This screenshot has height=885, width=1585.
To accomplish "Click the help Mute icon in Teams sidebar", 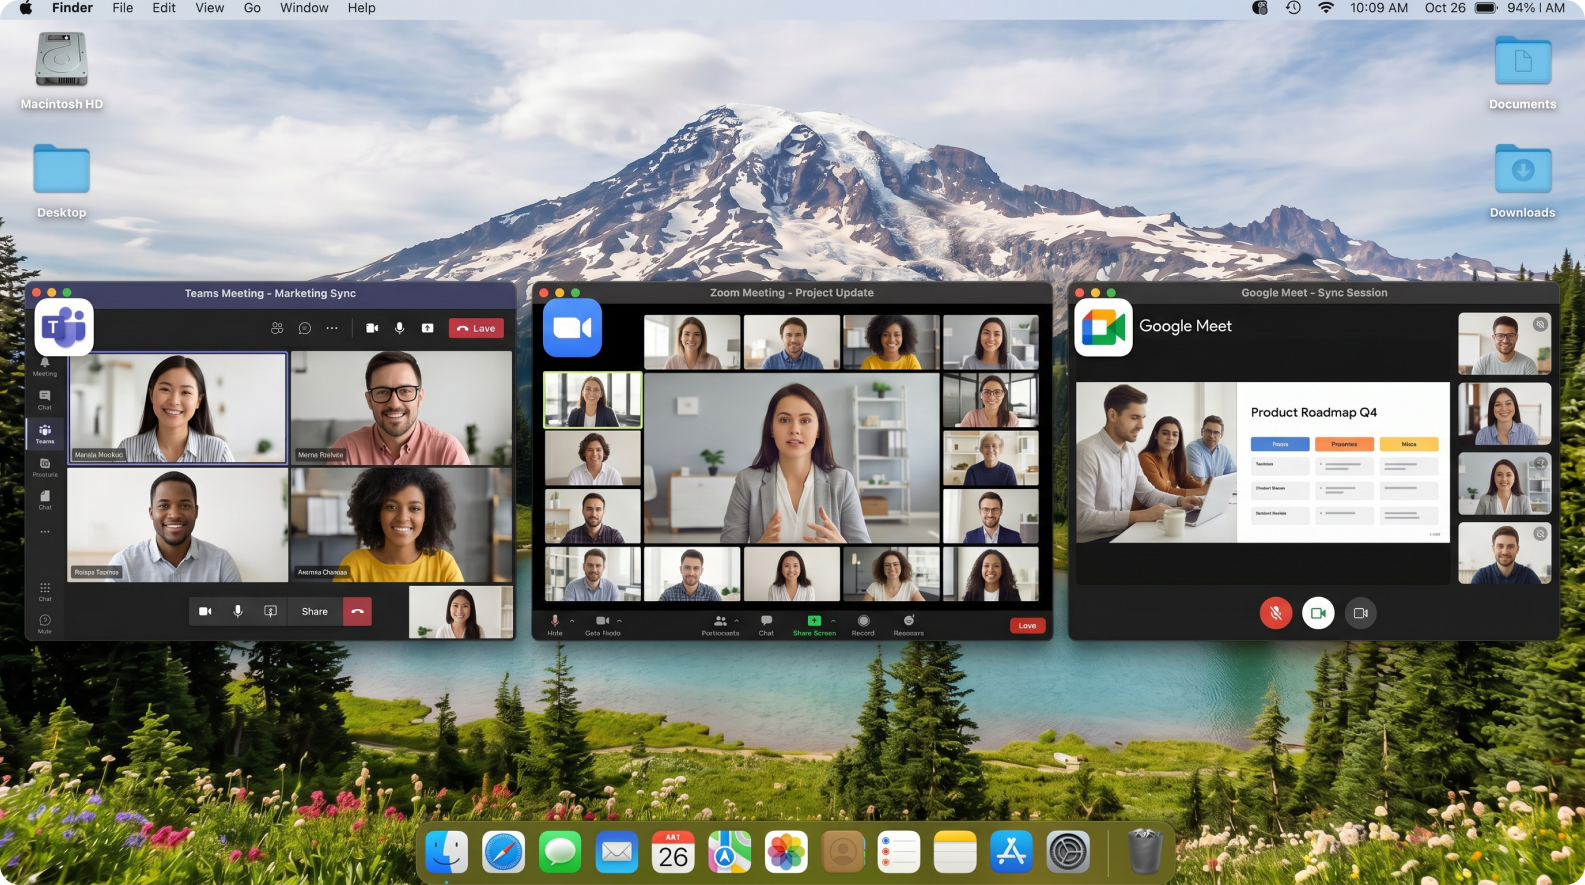I will tap(45, 624).
